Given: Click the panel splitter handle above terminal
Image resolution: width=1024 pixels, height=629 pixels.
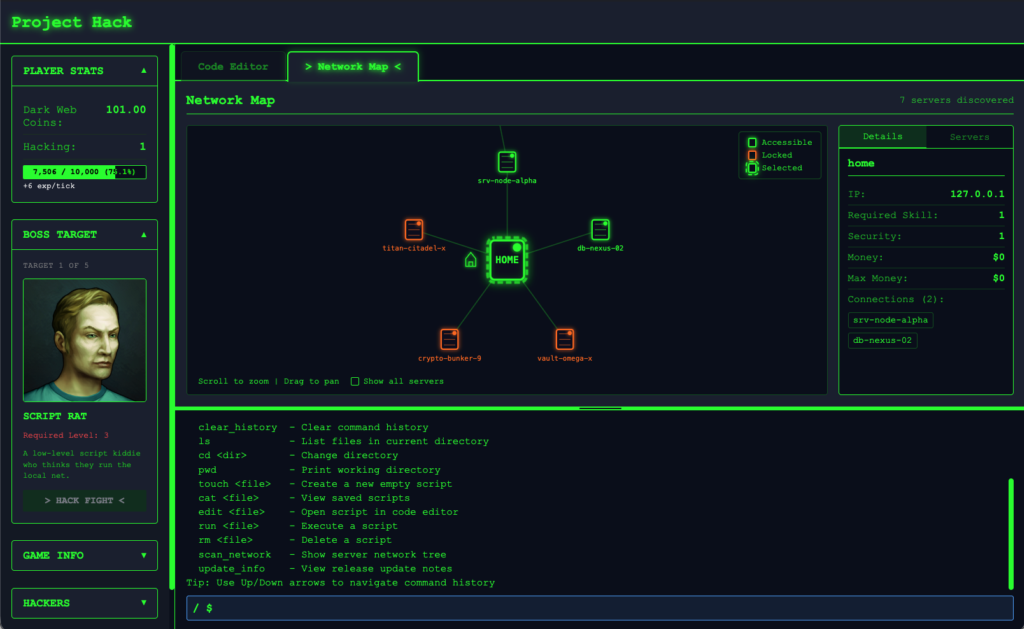Looking at the screenshot, I should [x=600, y=408].
